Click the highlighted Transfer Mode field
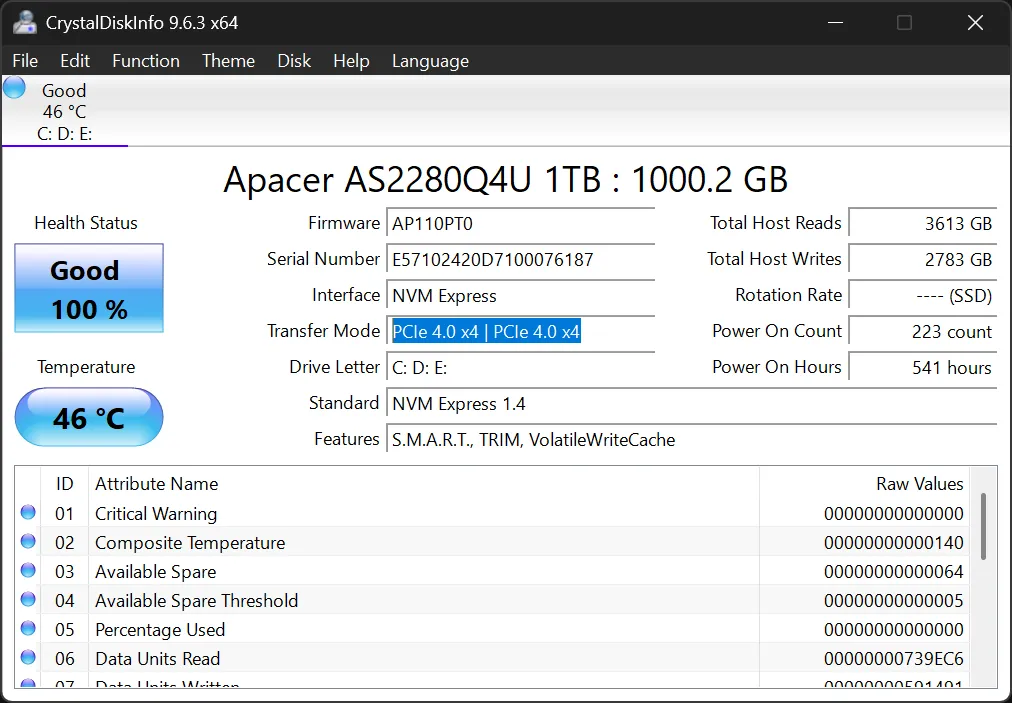 coord(487,330)
